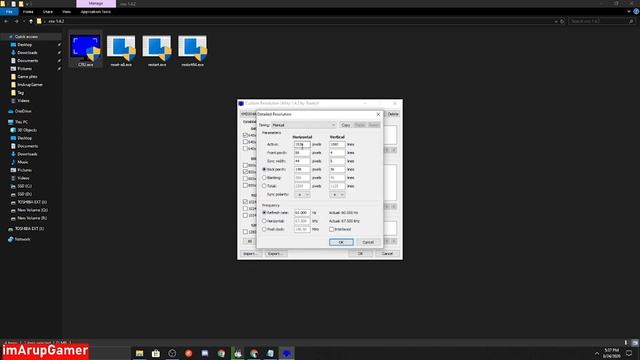Close the Detailed Resolution dialog
This screenshot has width=640, height=360.
click(x=378, y=114)
